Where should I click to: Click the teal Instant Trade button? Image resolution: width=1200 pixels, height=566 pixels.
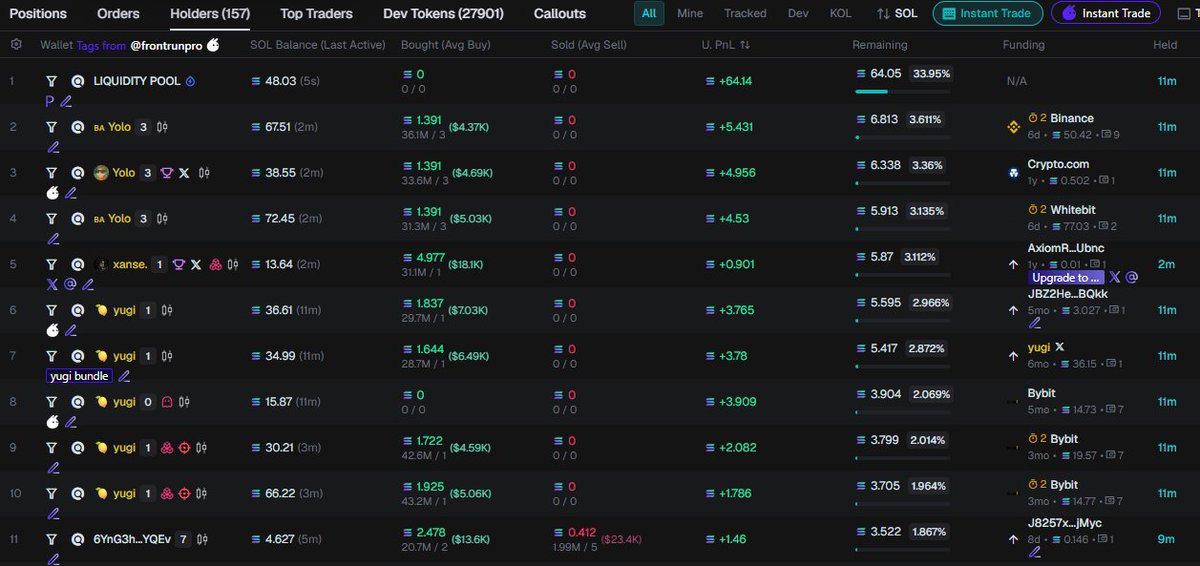point(988,13)
